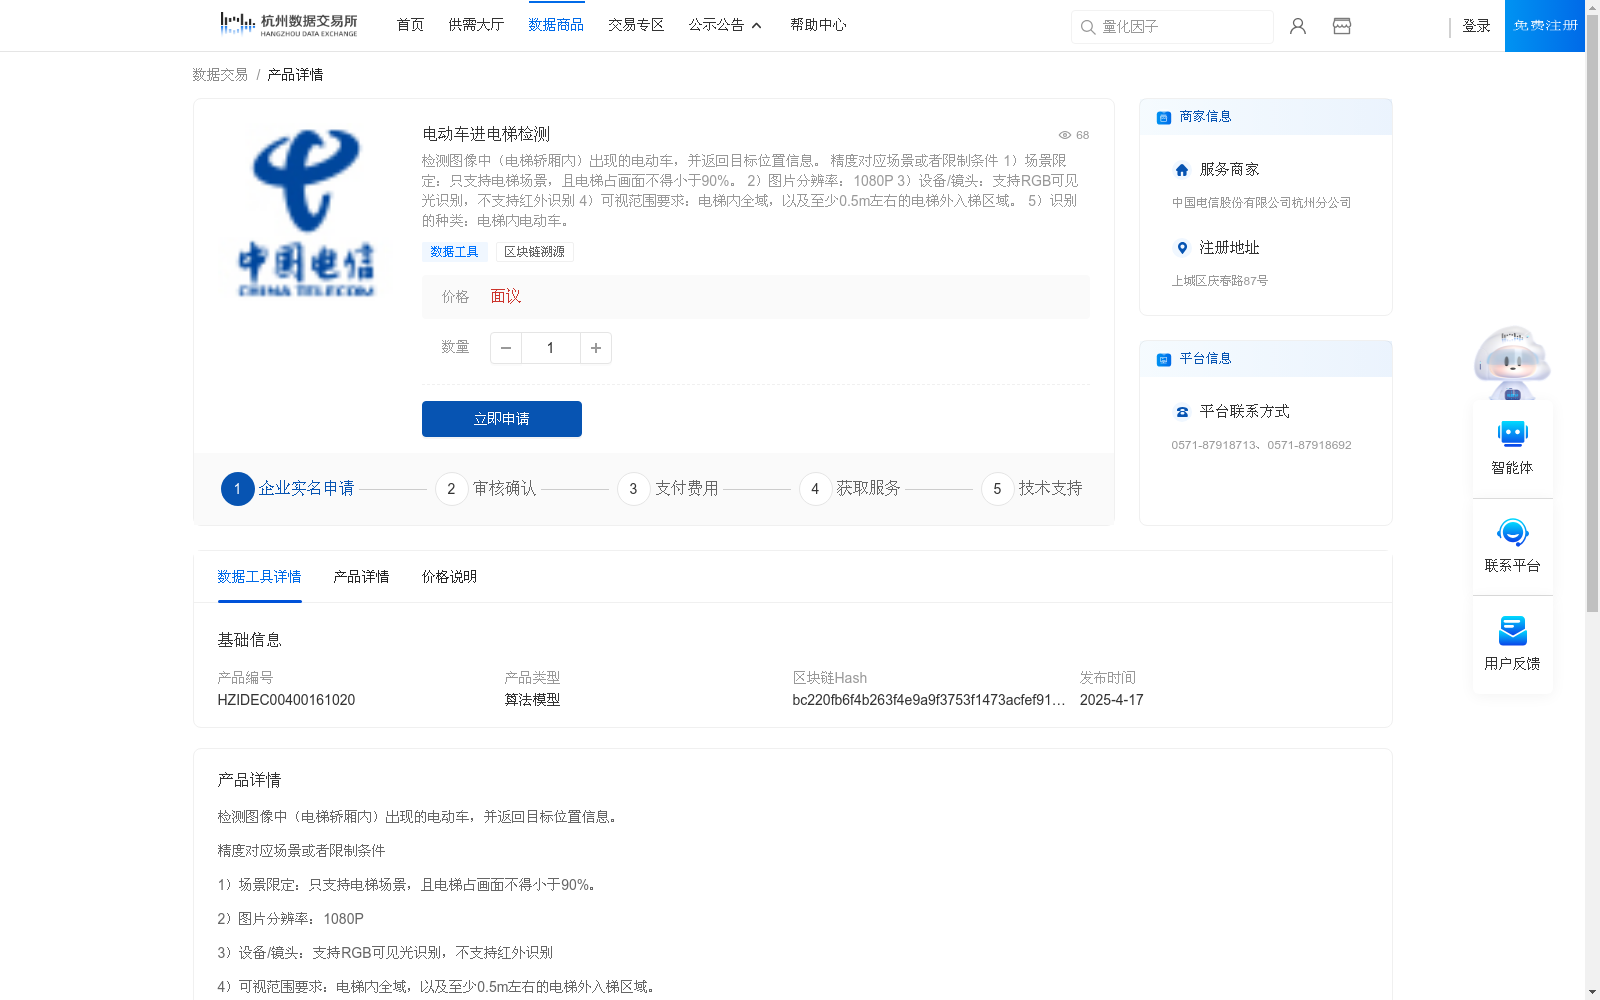Image resolution: width=1600 pixels, height=1000 pixels.
Task: Click the 立即申请 button
Action: coord(502,419)
